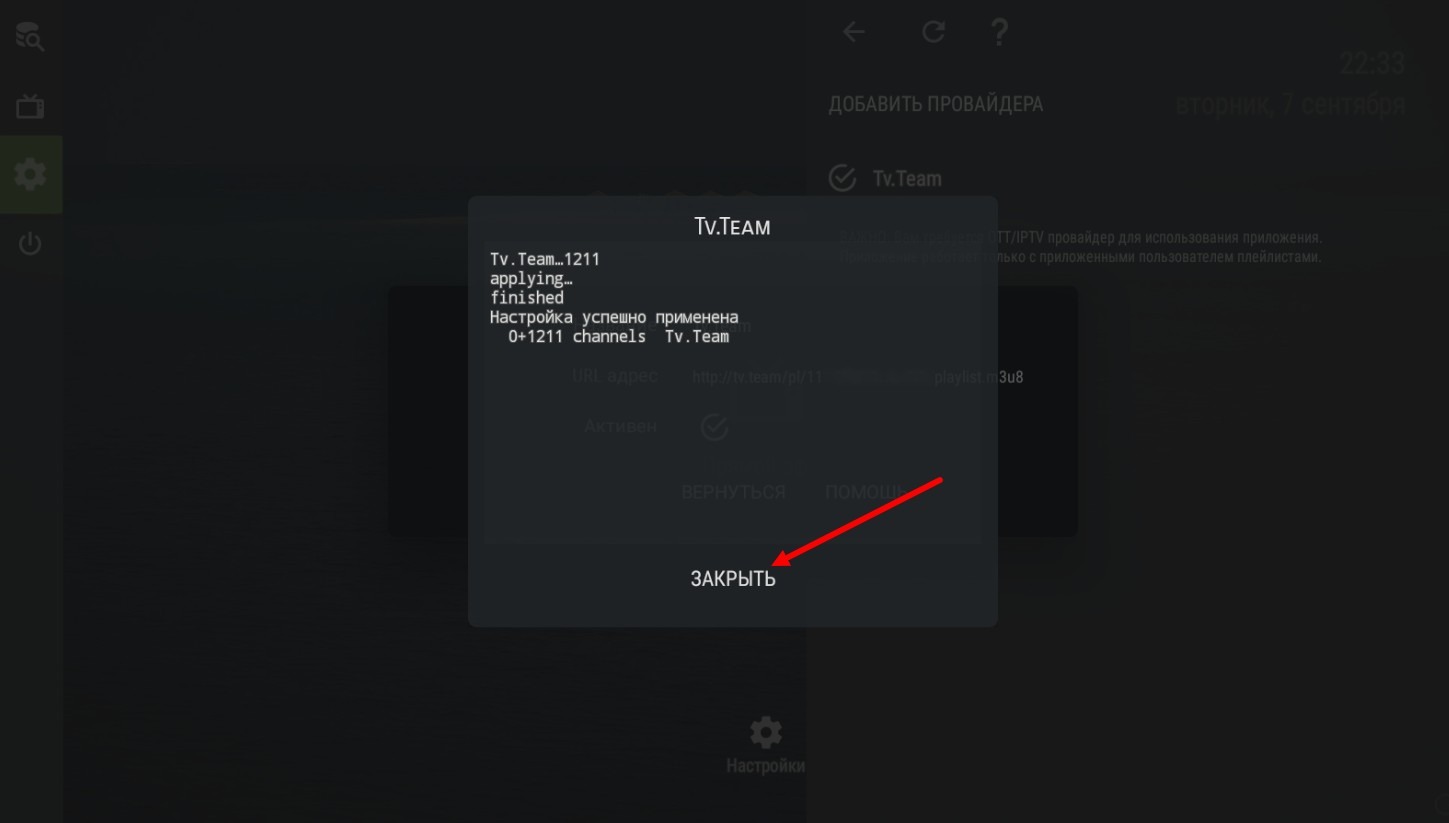
Task: Open the channel search icon in sidebar
Action: 30,37
